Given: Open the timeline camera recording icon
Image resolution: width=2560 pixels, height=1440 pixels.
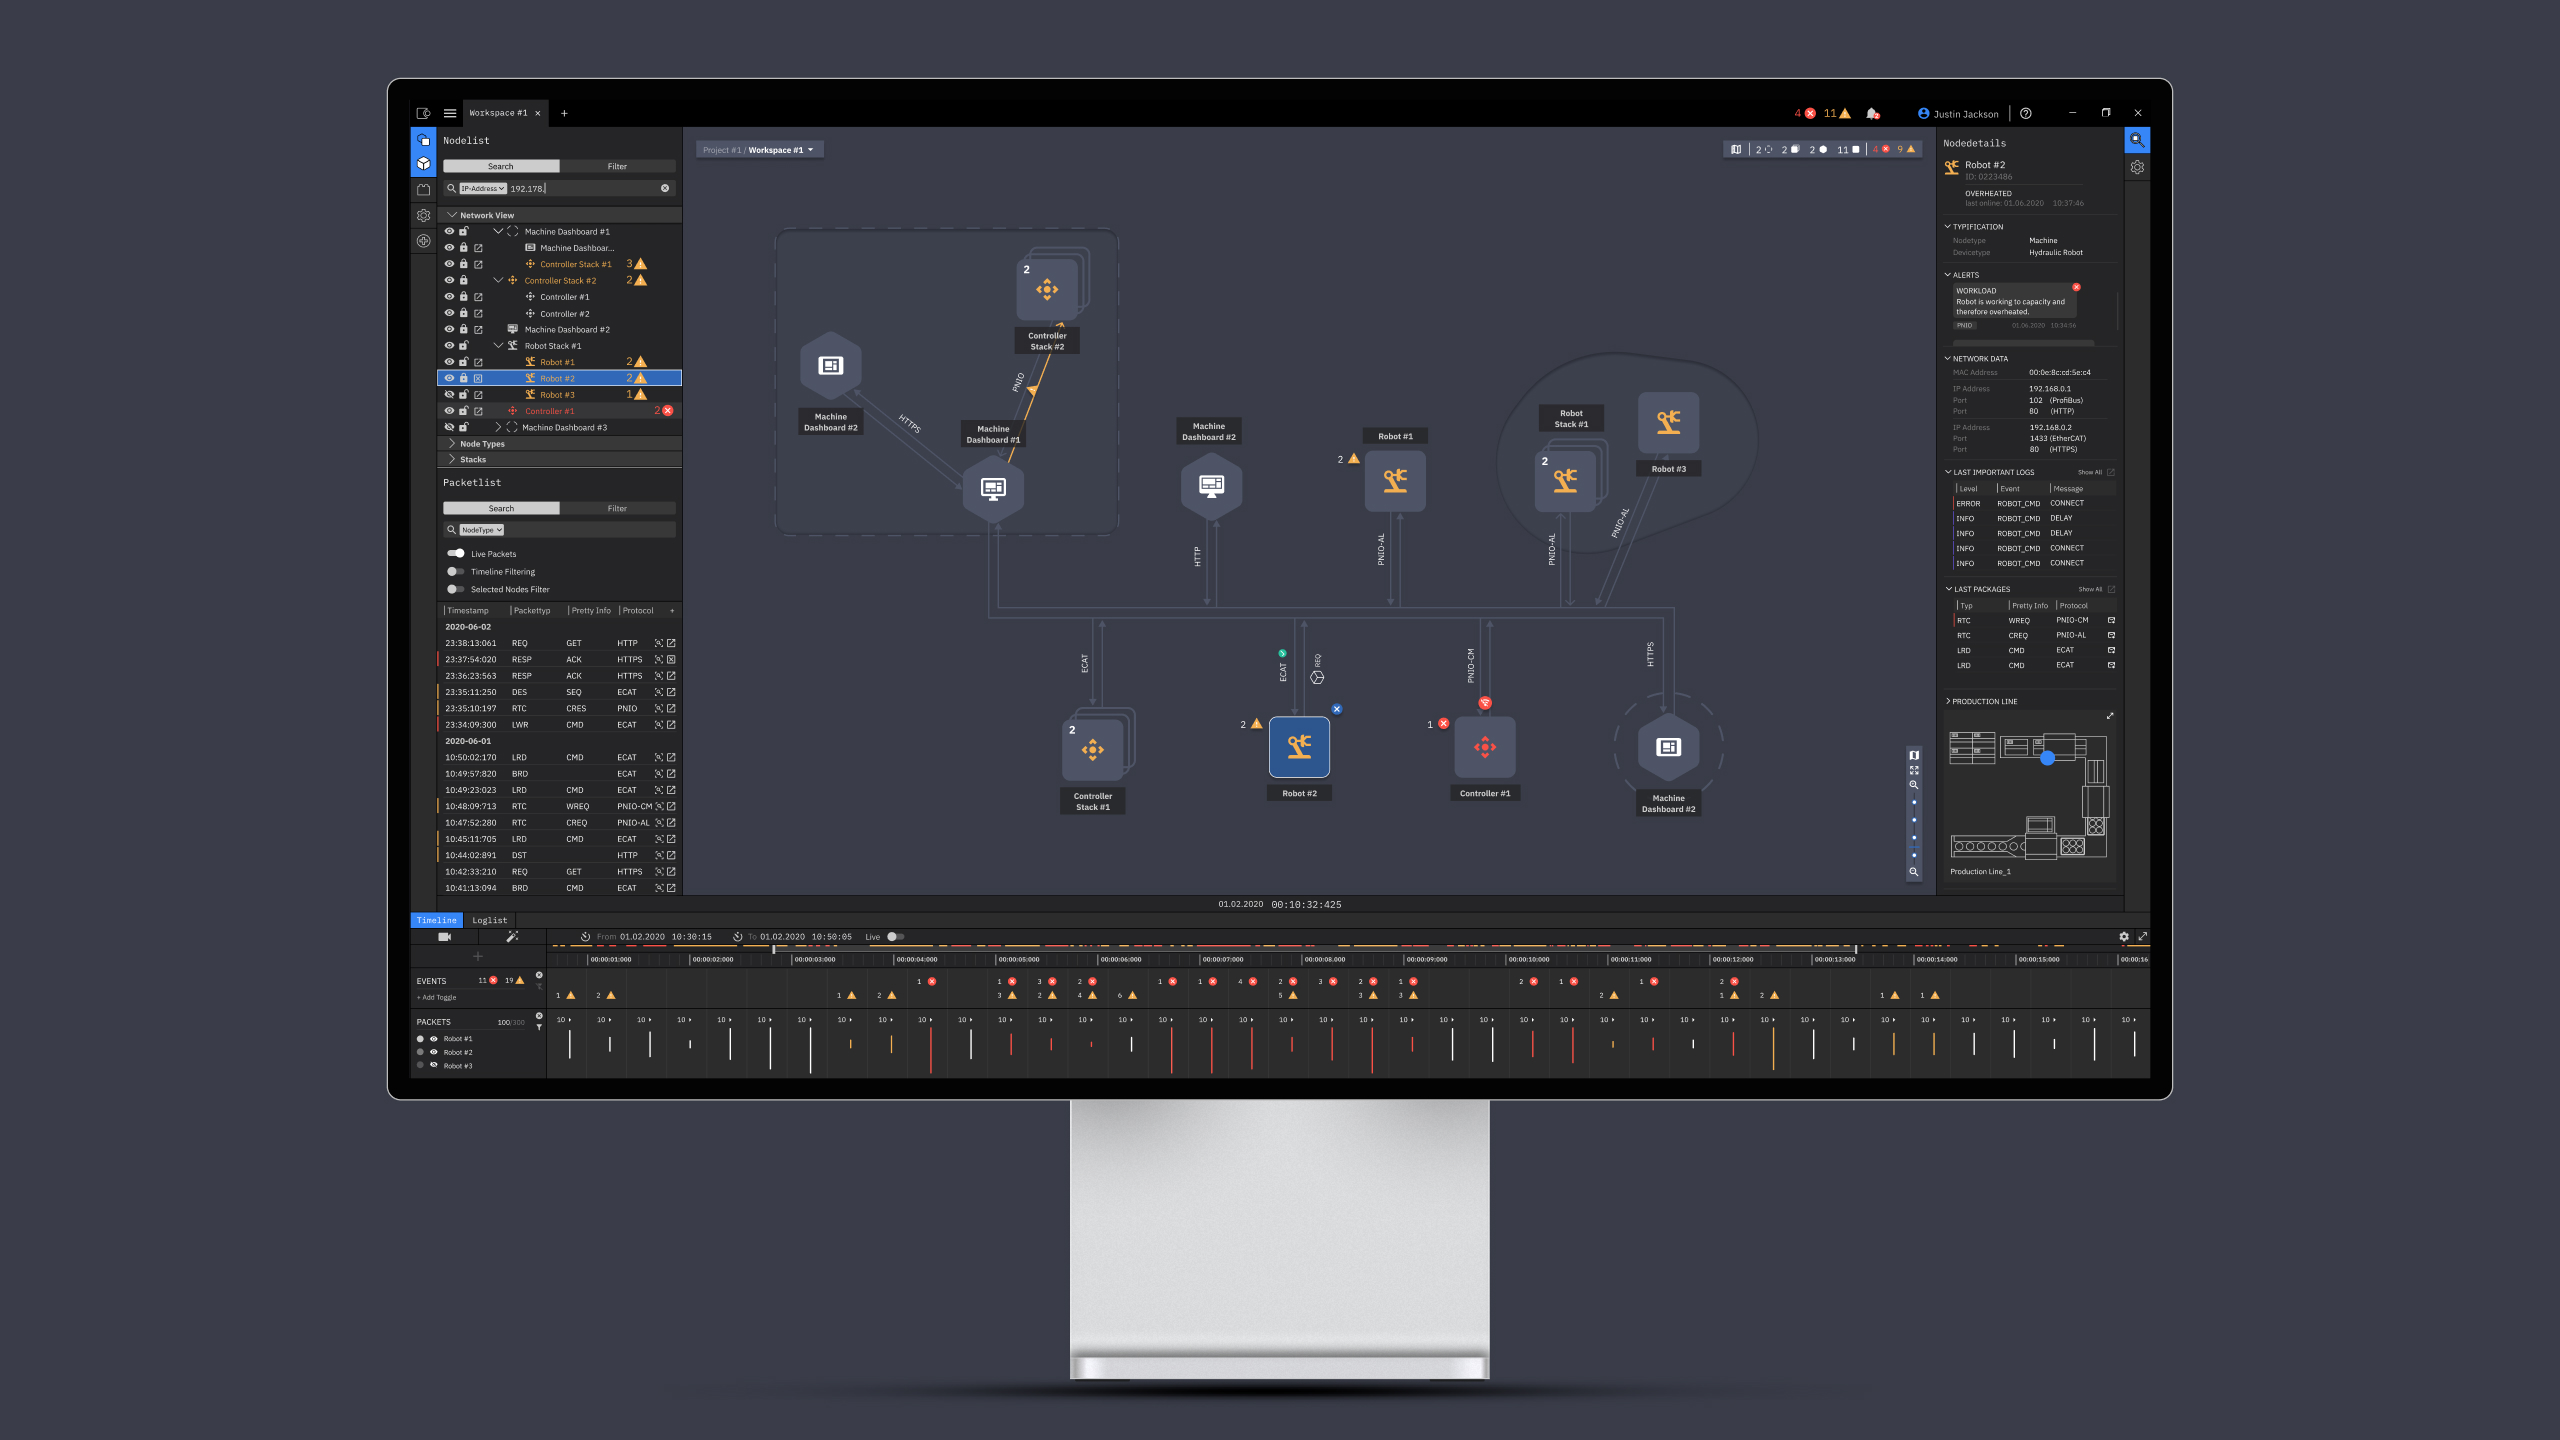Looking at the screenshot, I should pos(445,937).
